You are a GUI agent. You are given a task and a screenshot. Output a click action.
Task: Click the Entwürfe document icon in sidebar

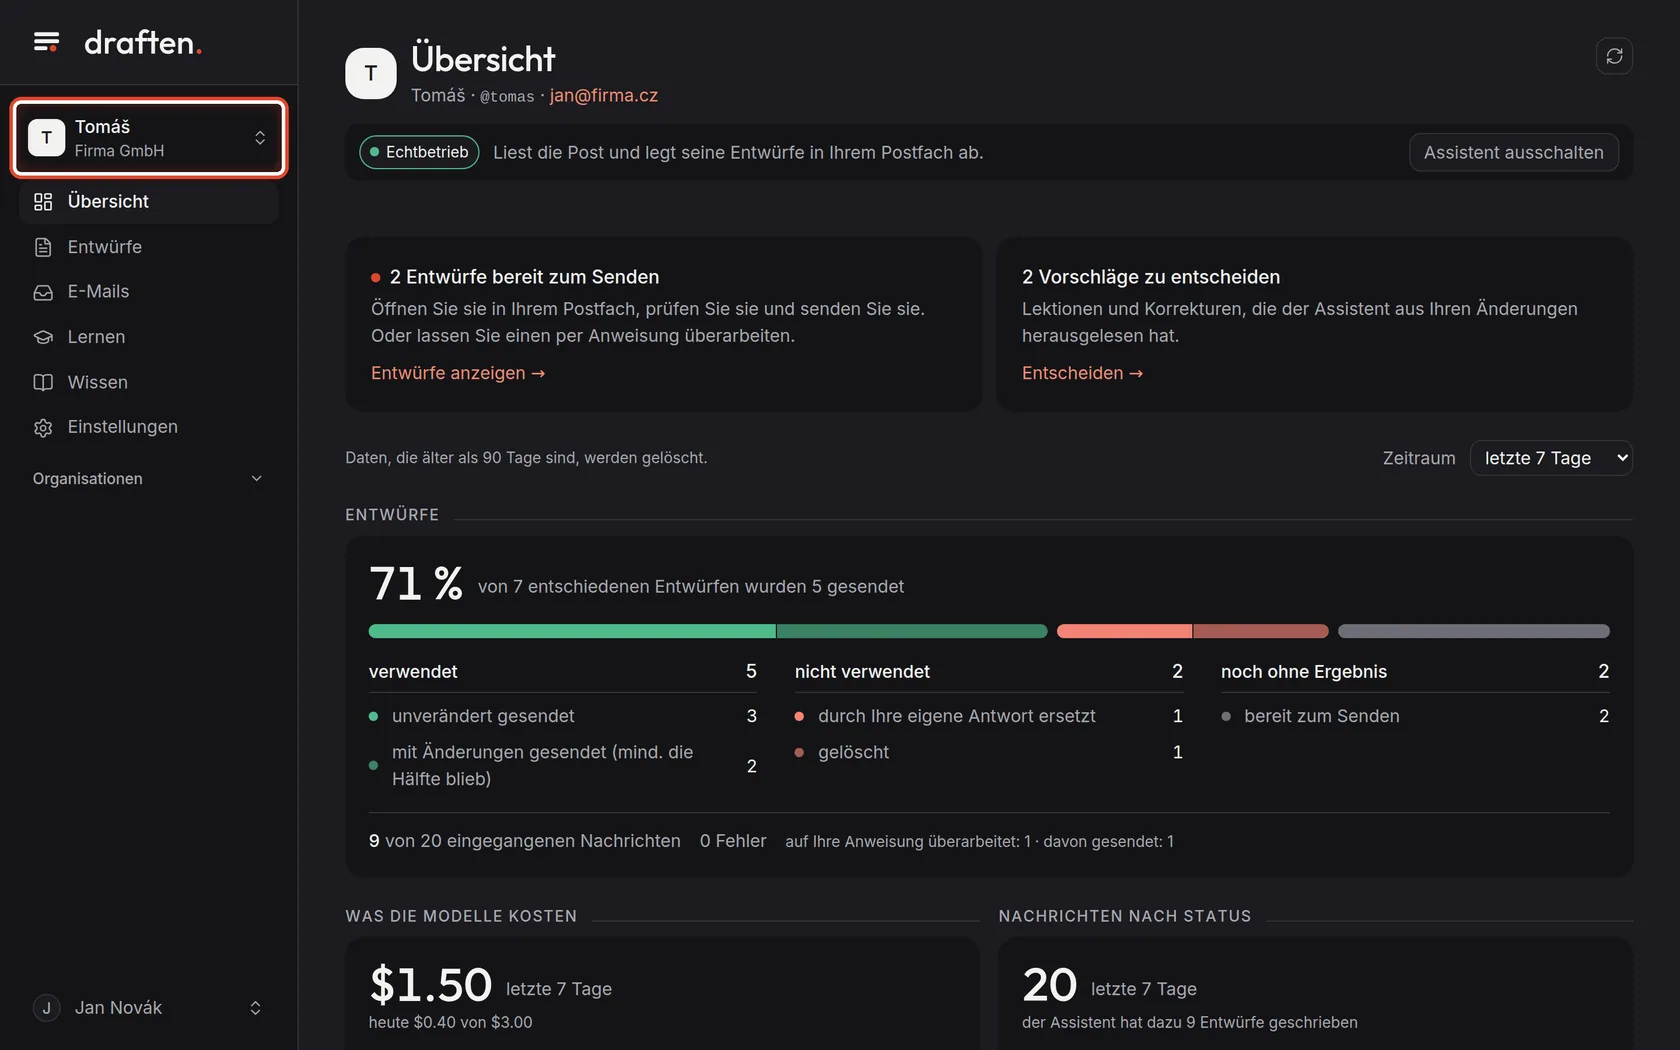(x=43, y=247)
